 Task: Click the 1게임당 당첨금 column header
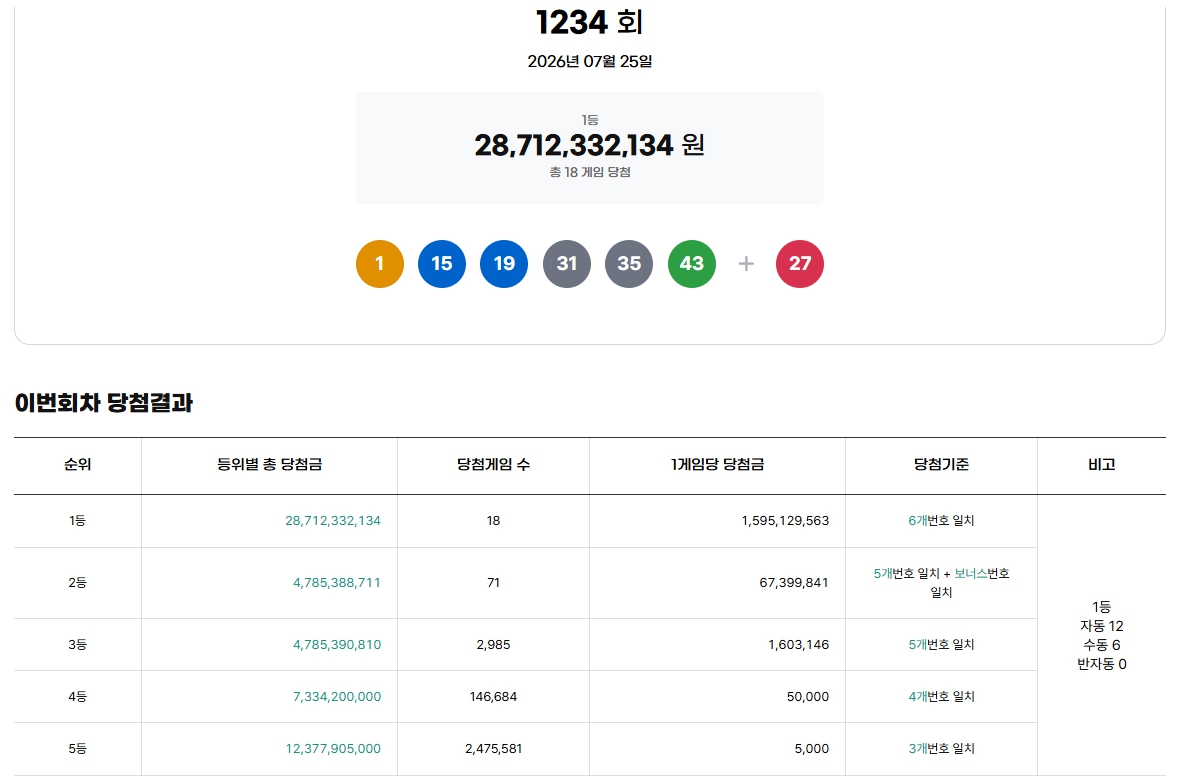click(718, 465)
